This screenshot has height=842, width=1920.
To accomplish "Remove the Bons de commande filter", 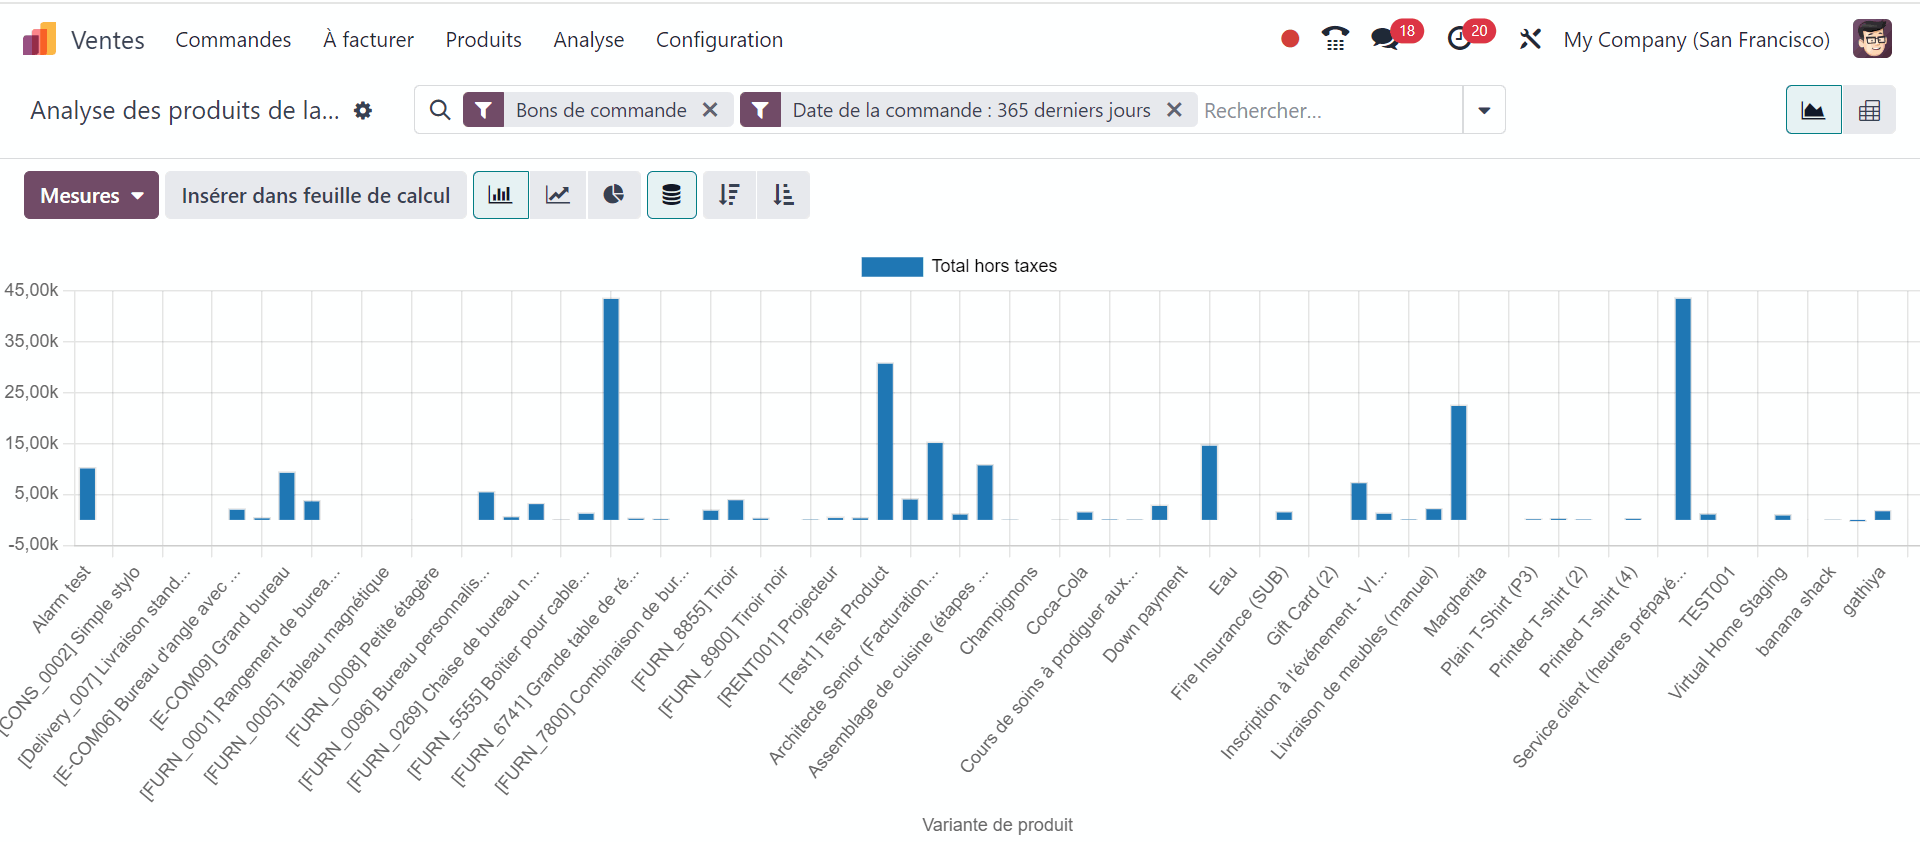I will click(x=710, y=110).
